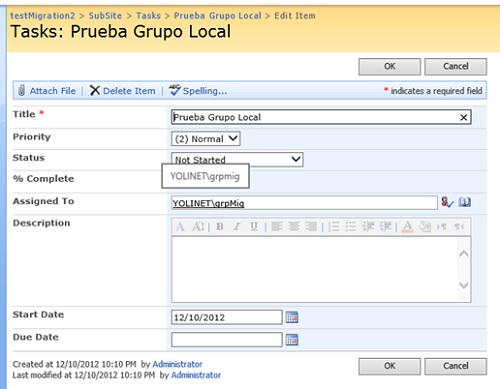Open Tasks breadcrumb link
Screen dimensions: 500x389
click(x=148, y=16)
